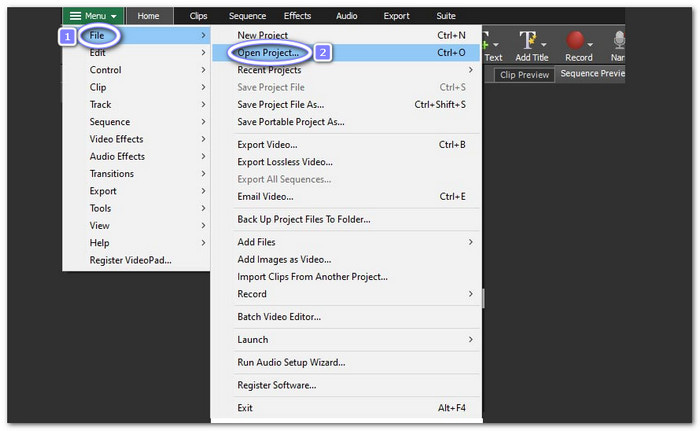
Task: Open the Tools submenu
Action: 136,209
